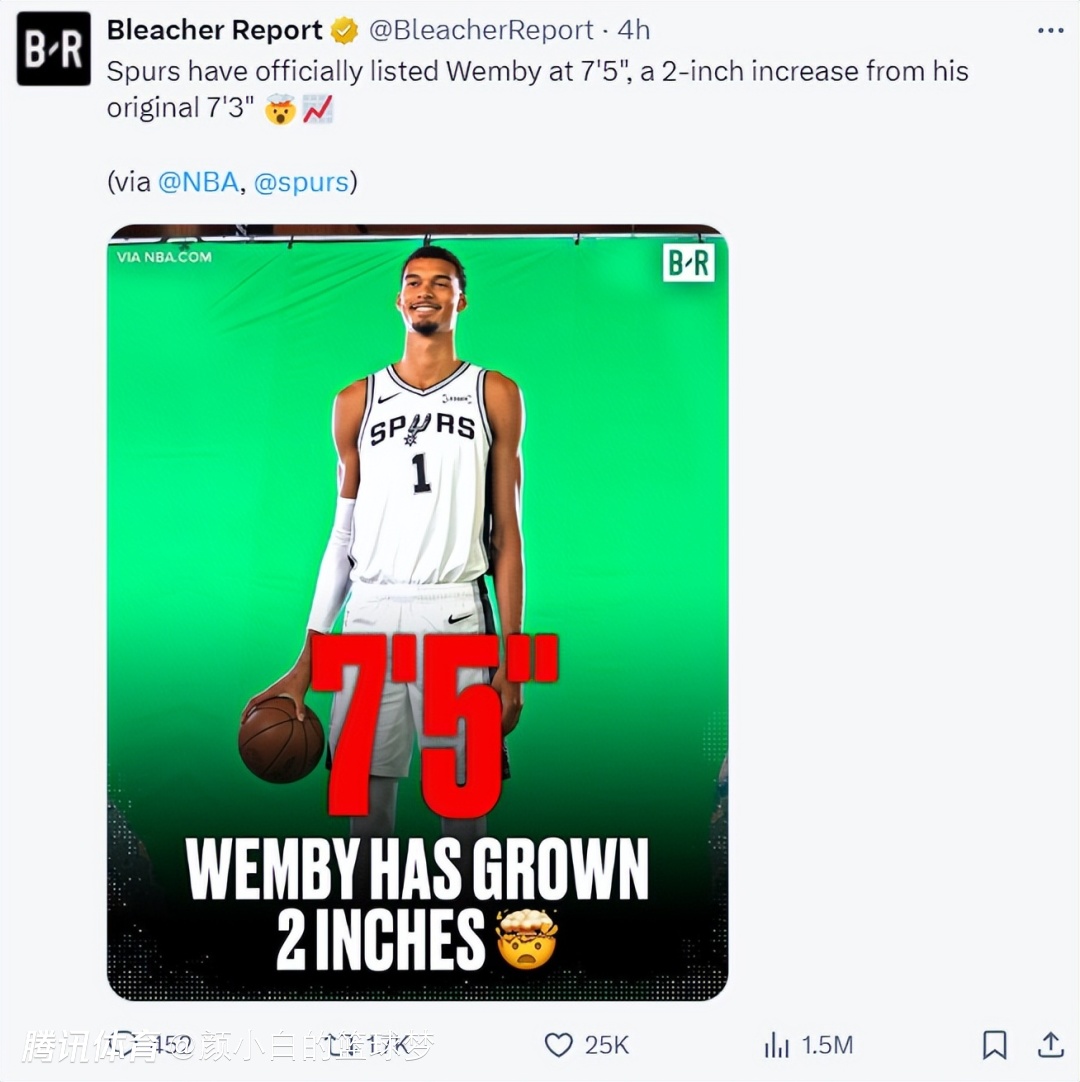
Task: Click the 1.5M views count
Action: (x=827, y=1045)
